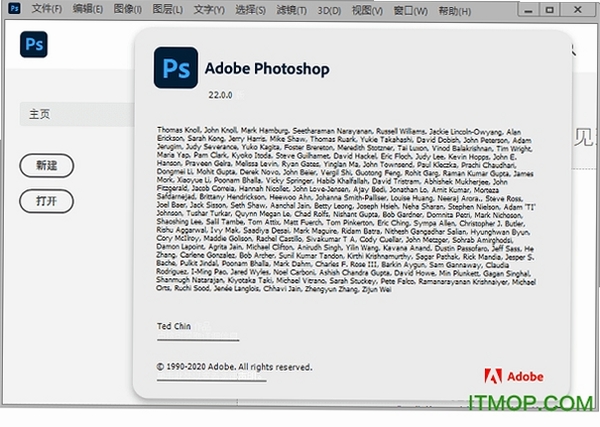Open the 文件(F) menu
Image resolution: width=600 pixels, height=427 pixels.
(x=47, y=8)
